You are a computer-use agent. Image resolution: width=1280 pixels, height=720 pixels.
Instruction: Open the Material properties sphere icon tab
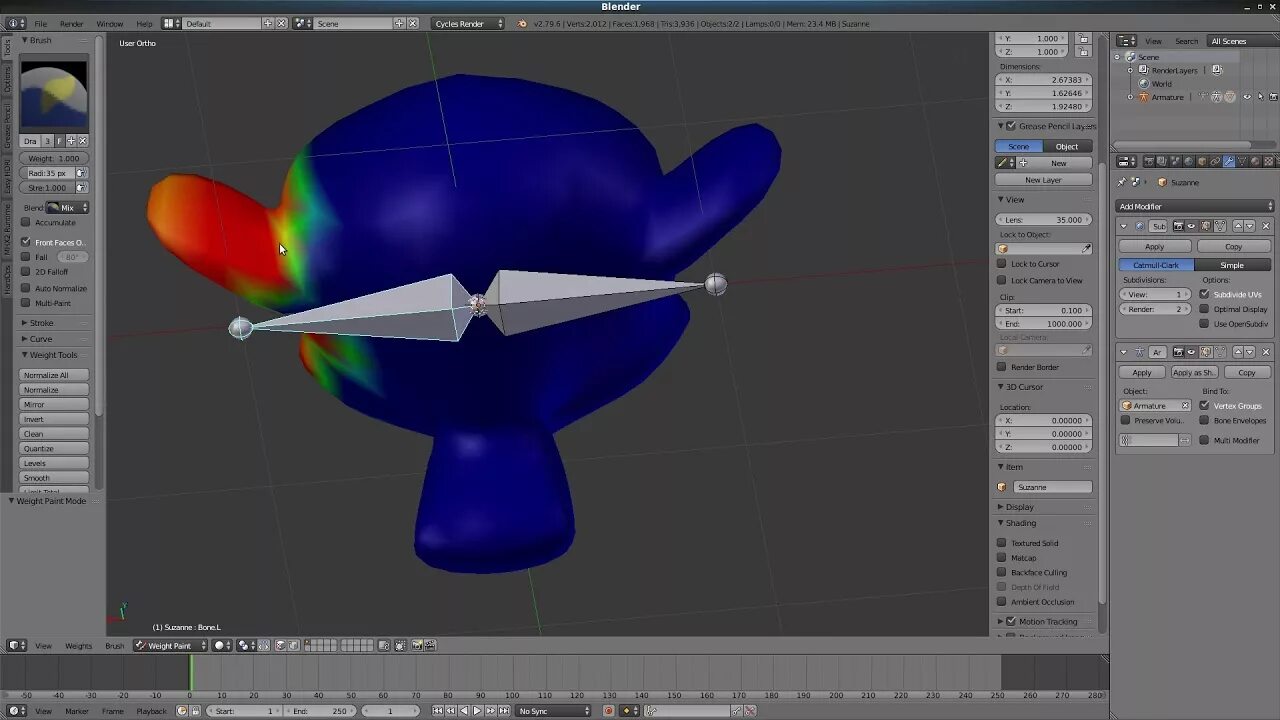click(x=1255, y=161)
